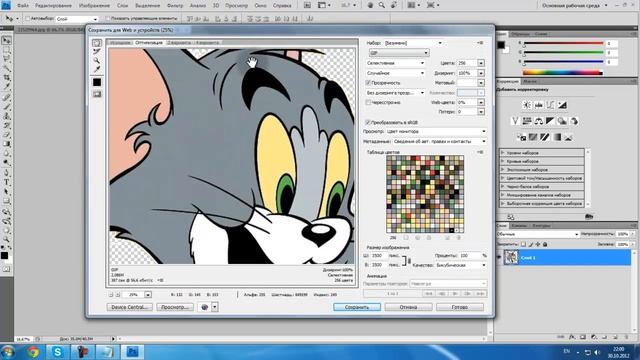
Task: Toggle the Преобразовать в sRGB checkbox
Action: pyautogui.click(x=368, y=122)
